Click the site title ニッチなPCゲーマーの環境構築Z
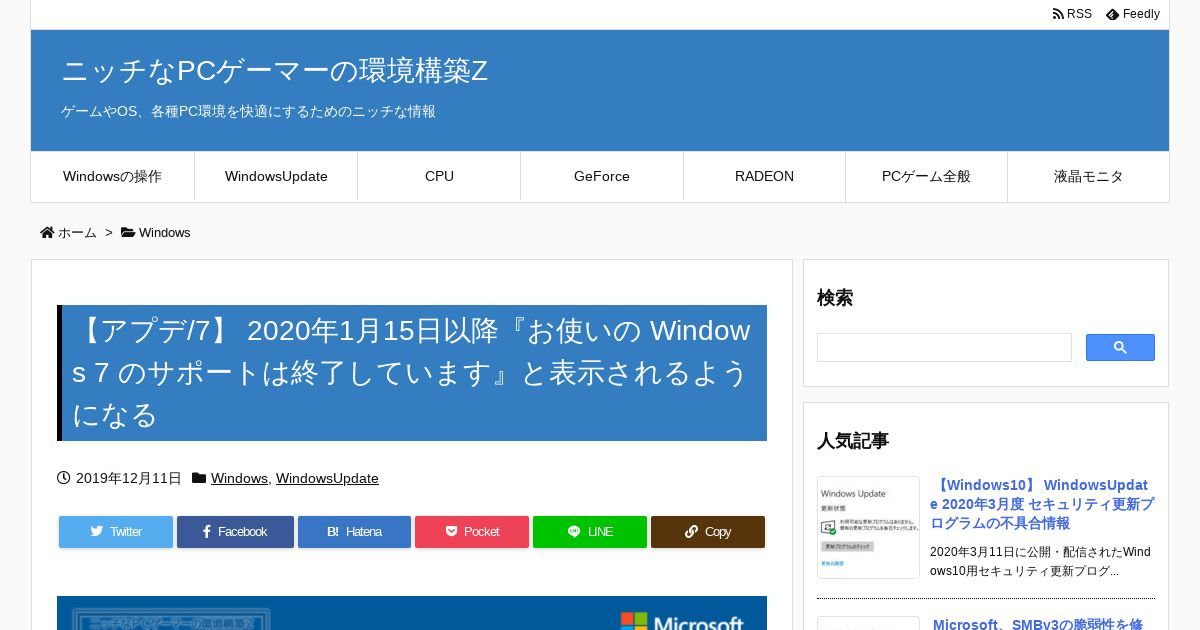Viewport: 1200px width, 630px height. tap(275, 71)
